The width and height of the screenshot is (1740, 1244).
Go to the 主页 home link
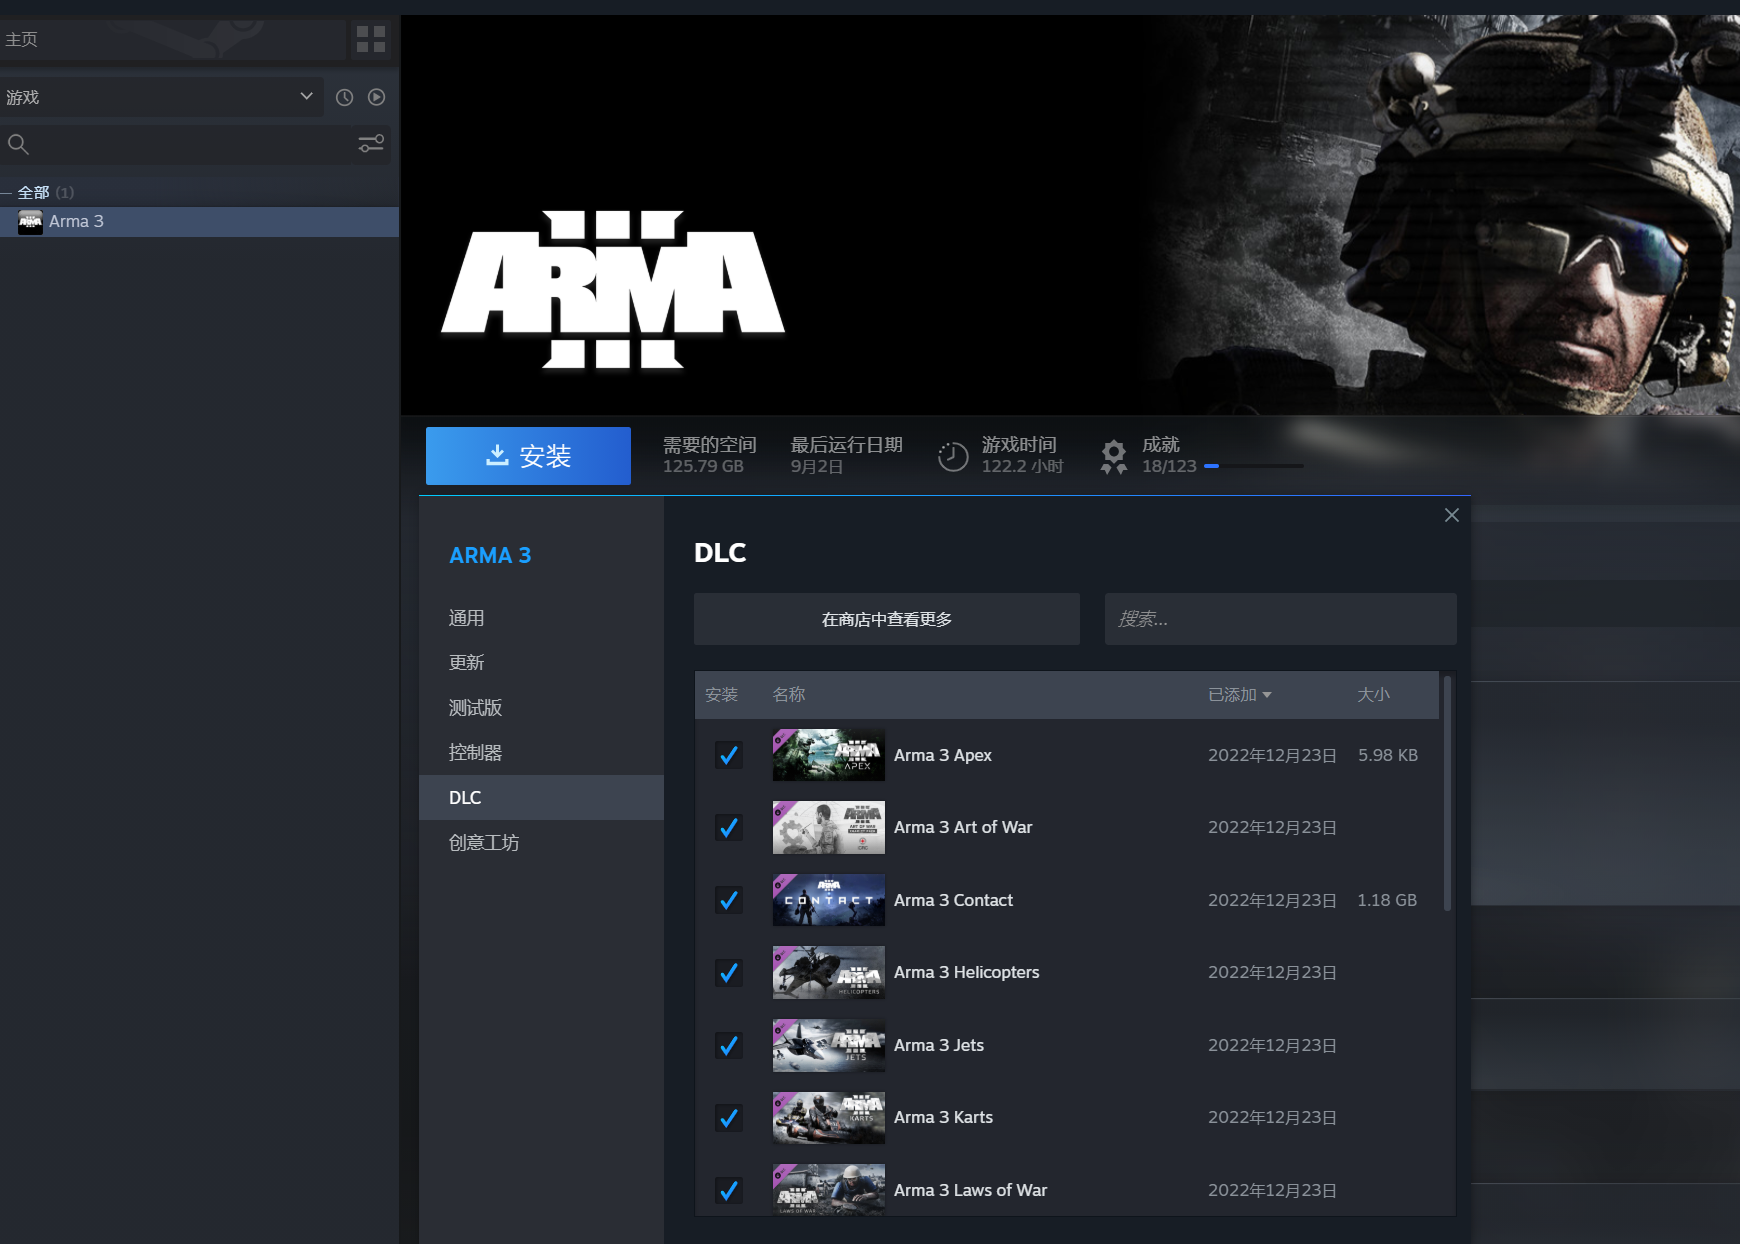21,39
